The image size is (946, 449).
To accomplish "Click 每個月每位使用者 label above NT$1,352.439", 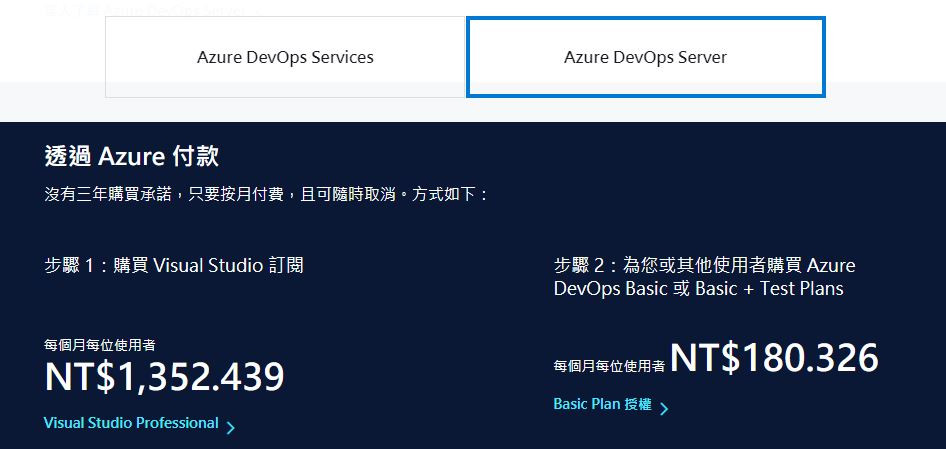I will (100, 345).
